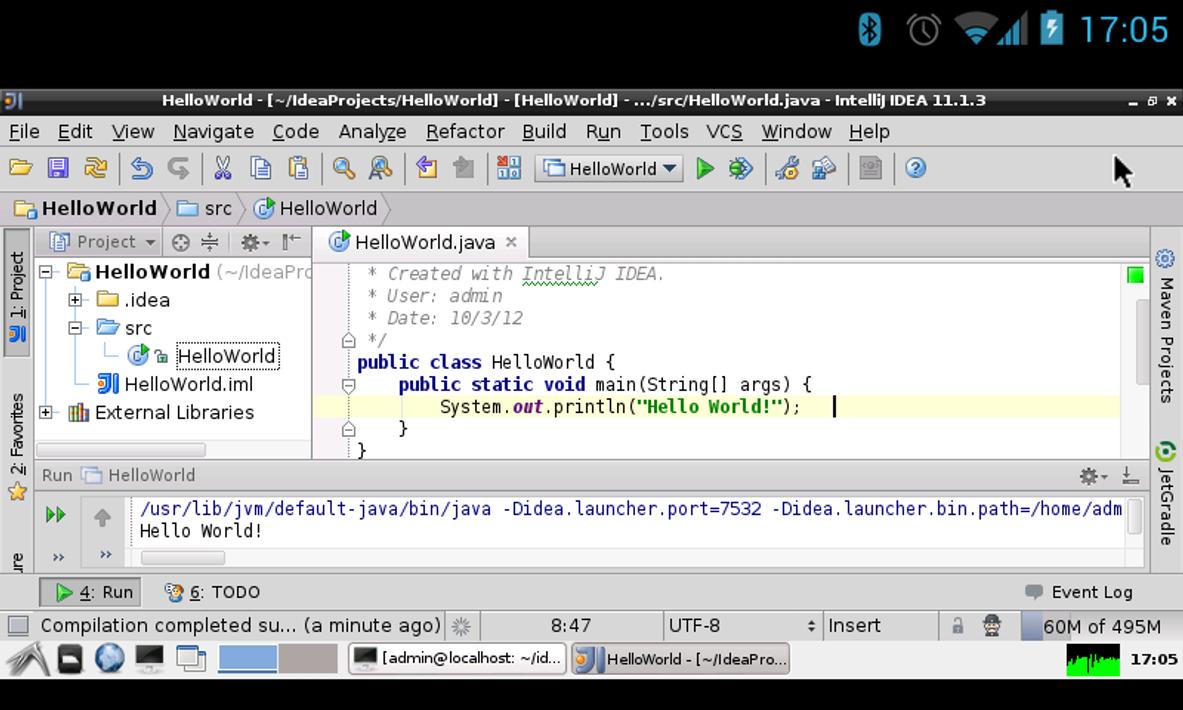Click the Replace toolbar icon
Viewport: 1183px width, 710px height.
coord(380,168)
